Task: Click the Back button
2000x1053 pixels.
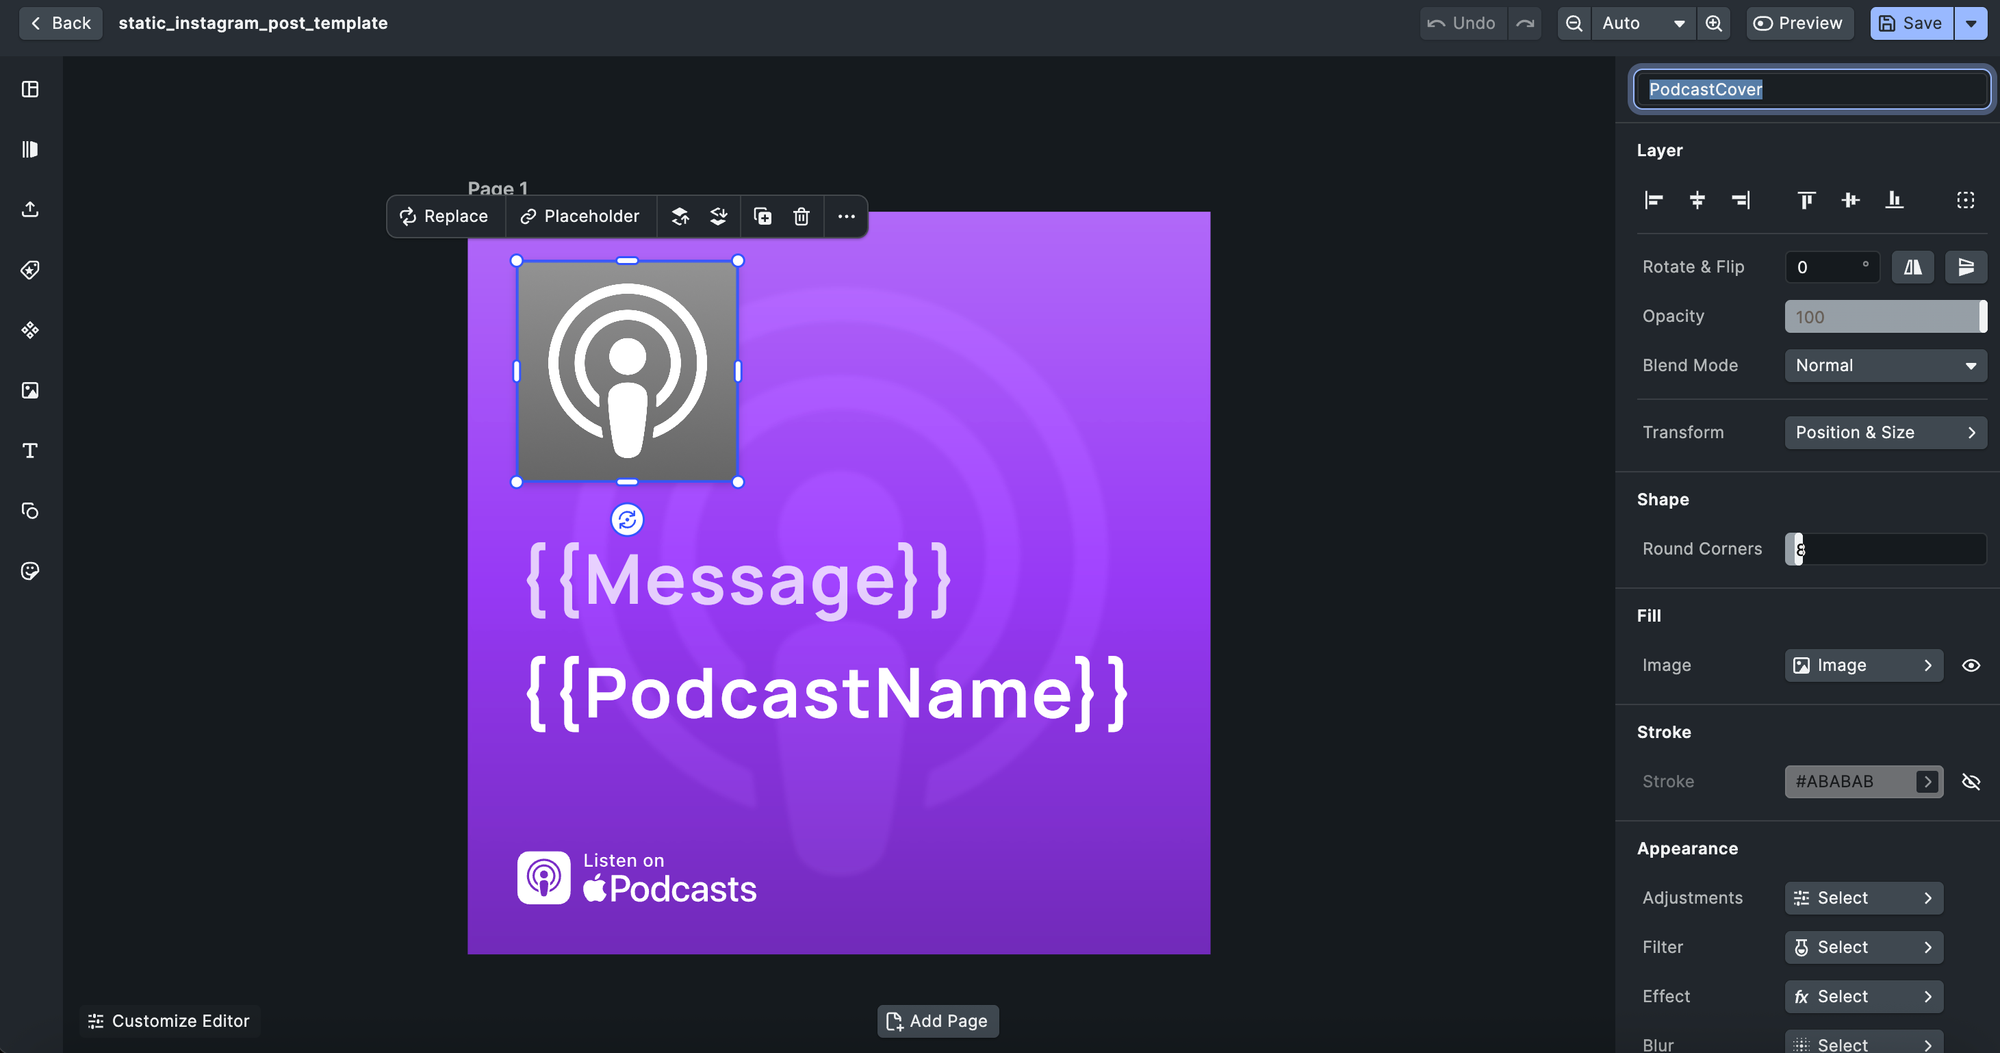Action: [x=61, y=23]
